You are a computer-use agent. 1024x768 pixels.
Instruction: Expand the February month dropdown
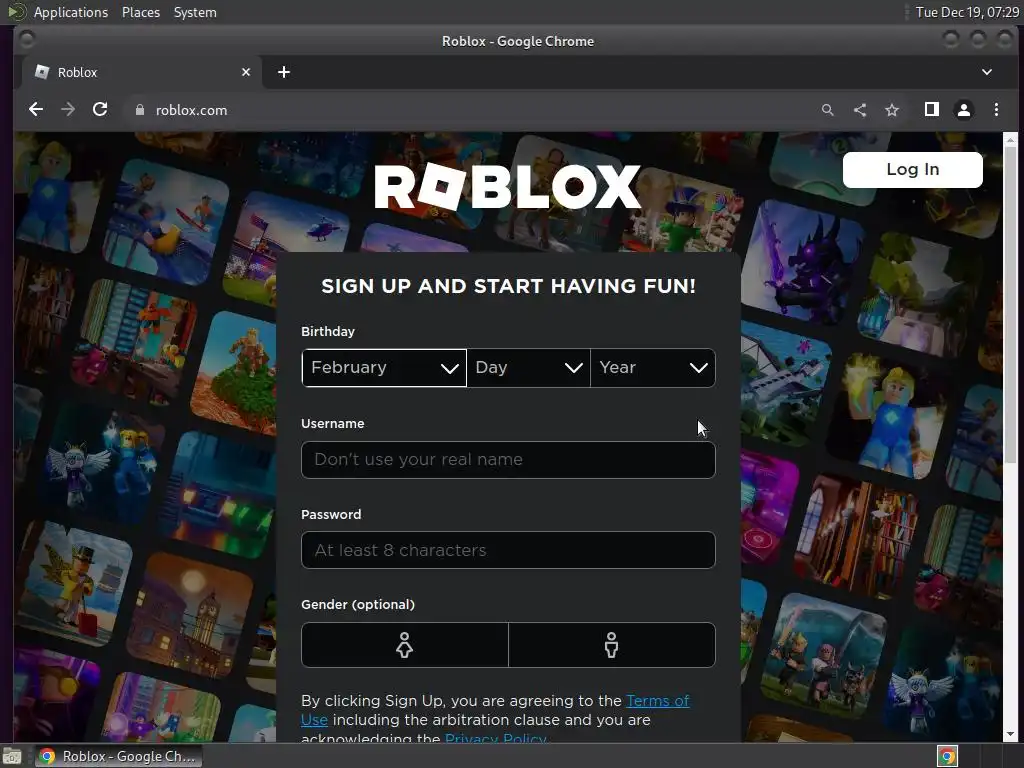384,368
